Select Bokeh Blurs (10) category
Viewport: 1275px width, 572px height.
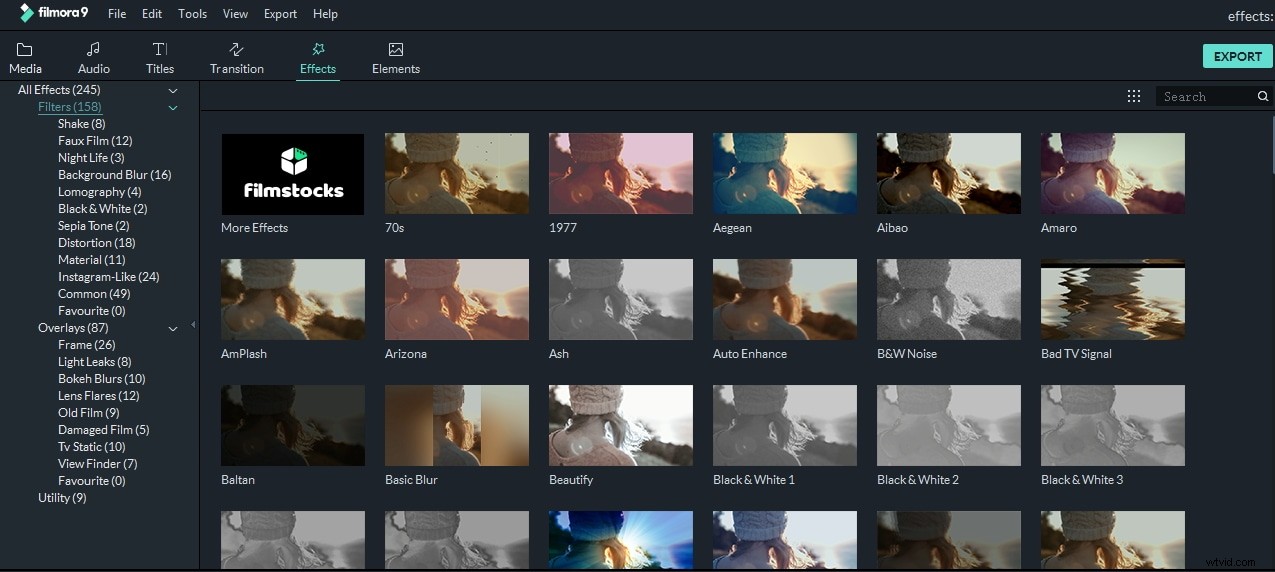[101, 379]
